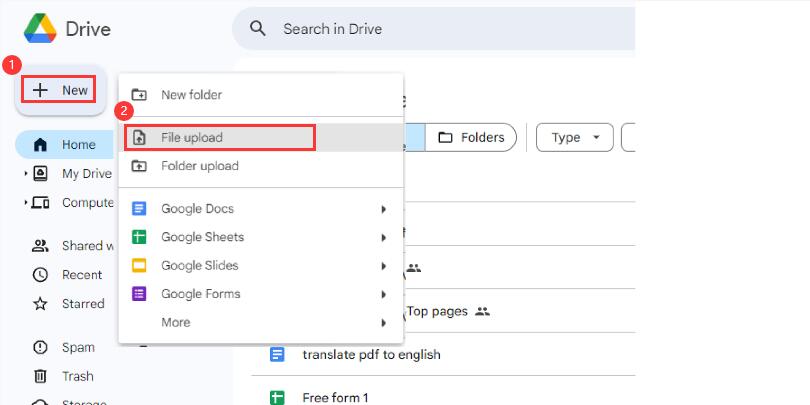Click the Google Drive logo

pos(40,28)
